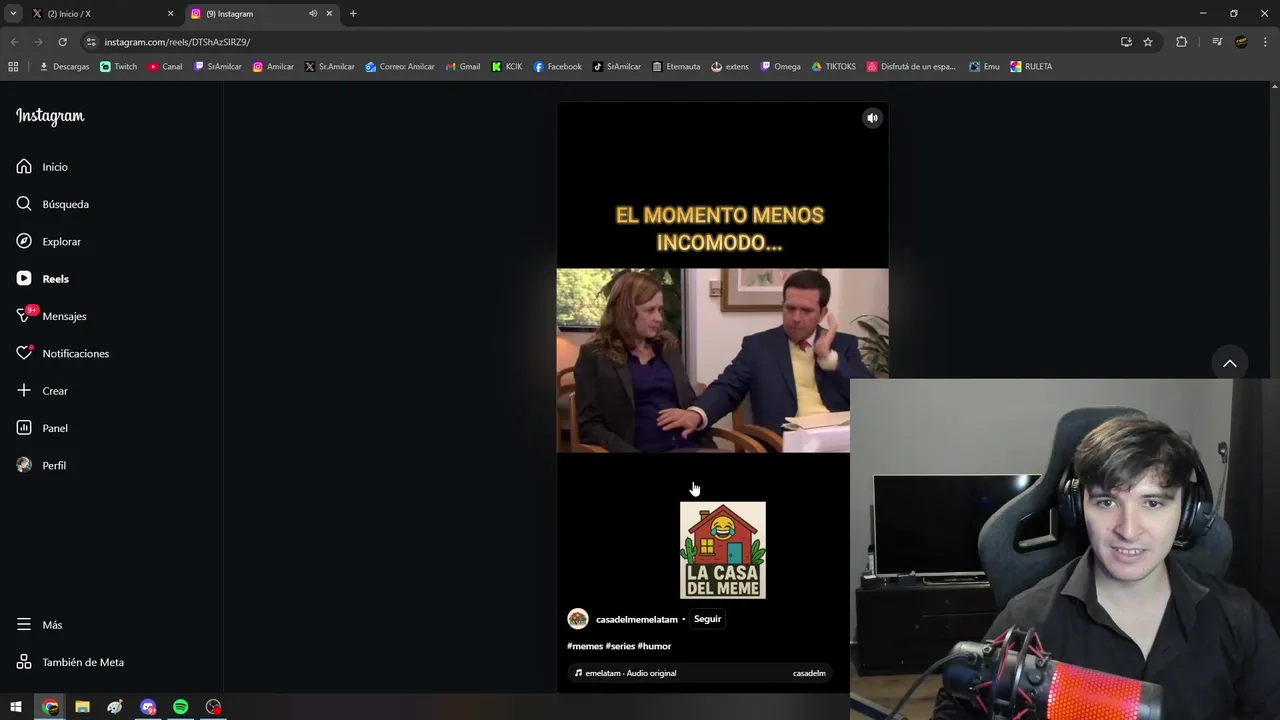This screenshot has width=1280, height=720.
Task: Open the Omega bookmark
Action: (x=781, y=67)
